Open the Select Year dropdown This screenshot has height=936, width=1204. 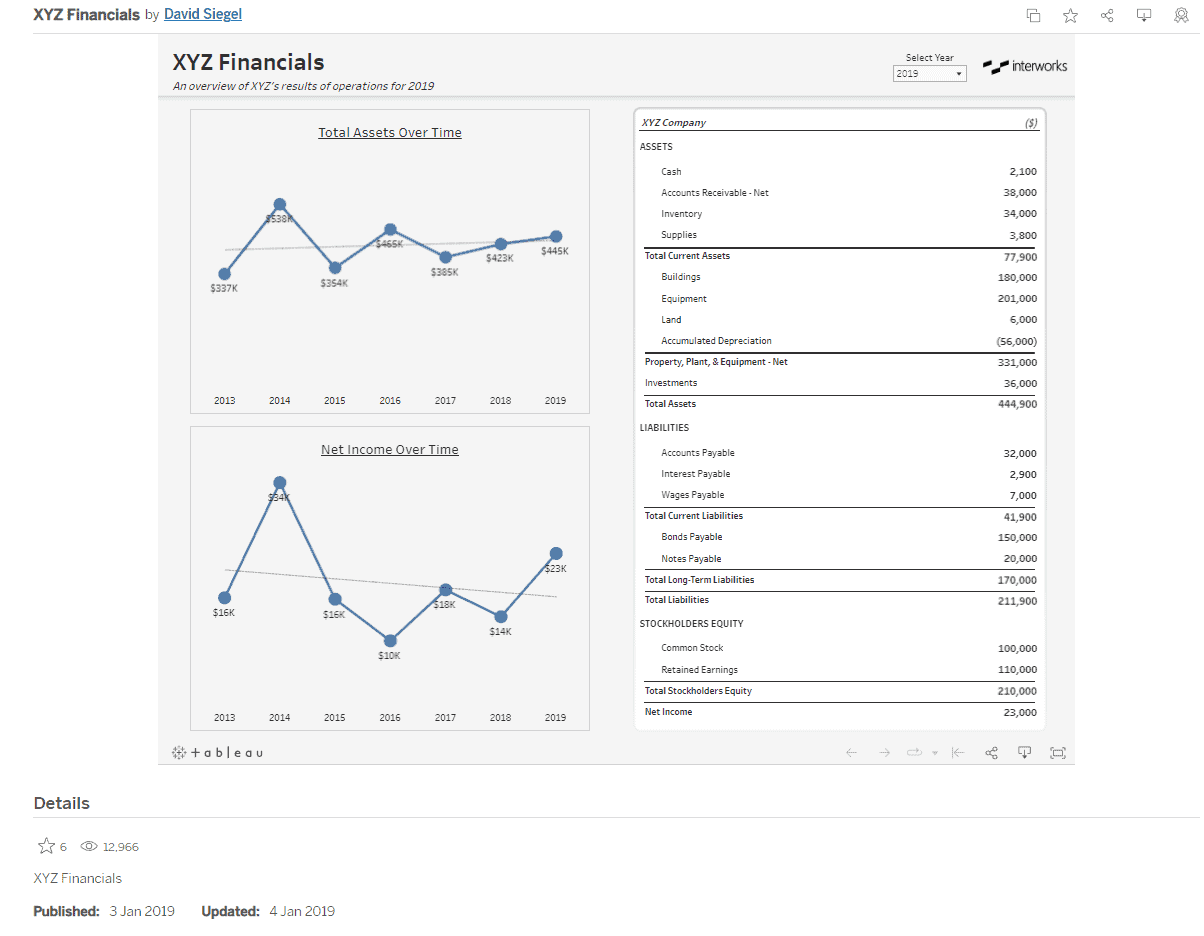929,74
